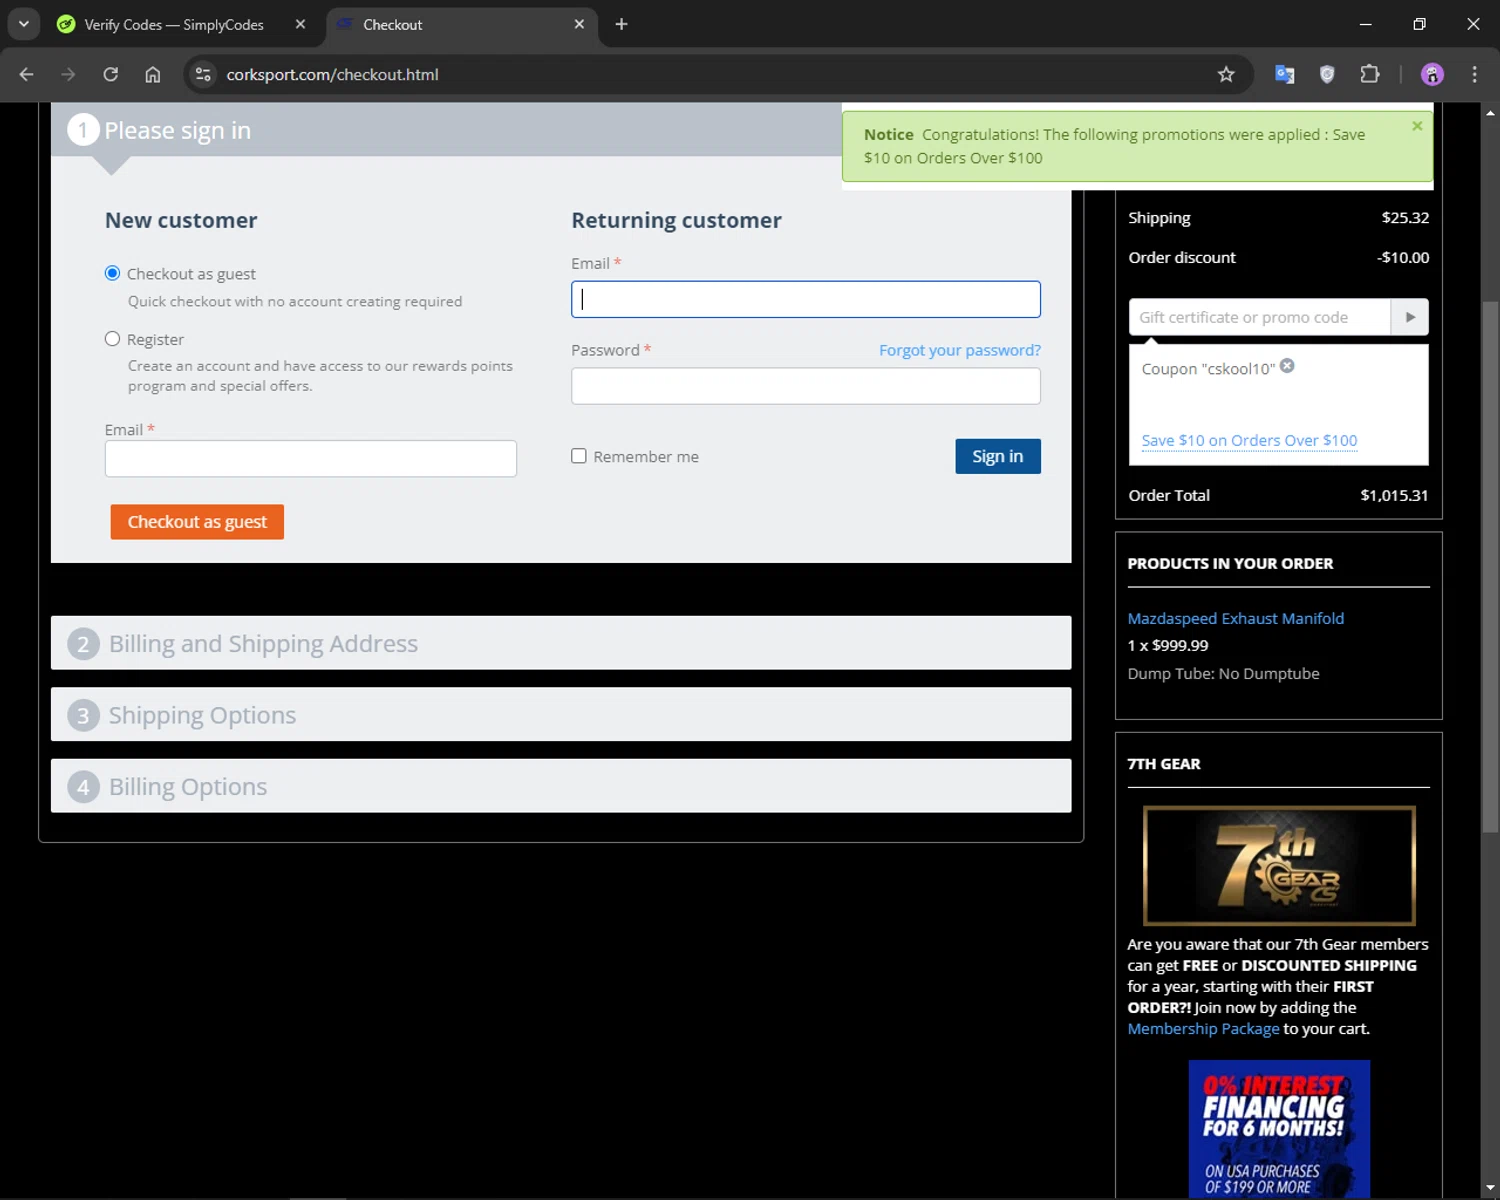
Task: Open the site information icon in address bar
Action: (x=203, y=74)
